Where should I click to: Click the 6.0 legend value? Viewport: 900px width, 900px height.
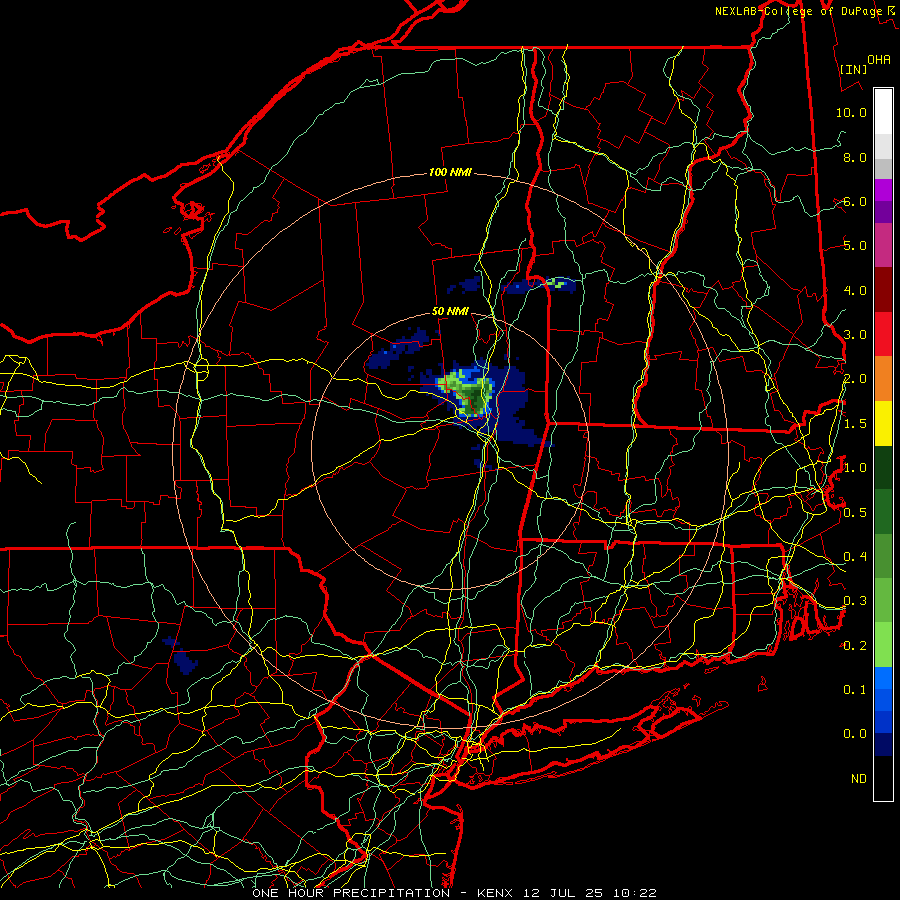coord(855,201)
